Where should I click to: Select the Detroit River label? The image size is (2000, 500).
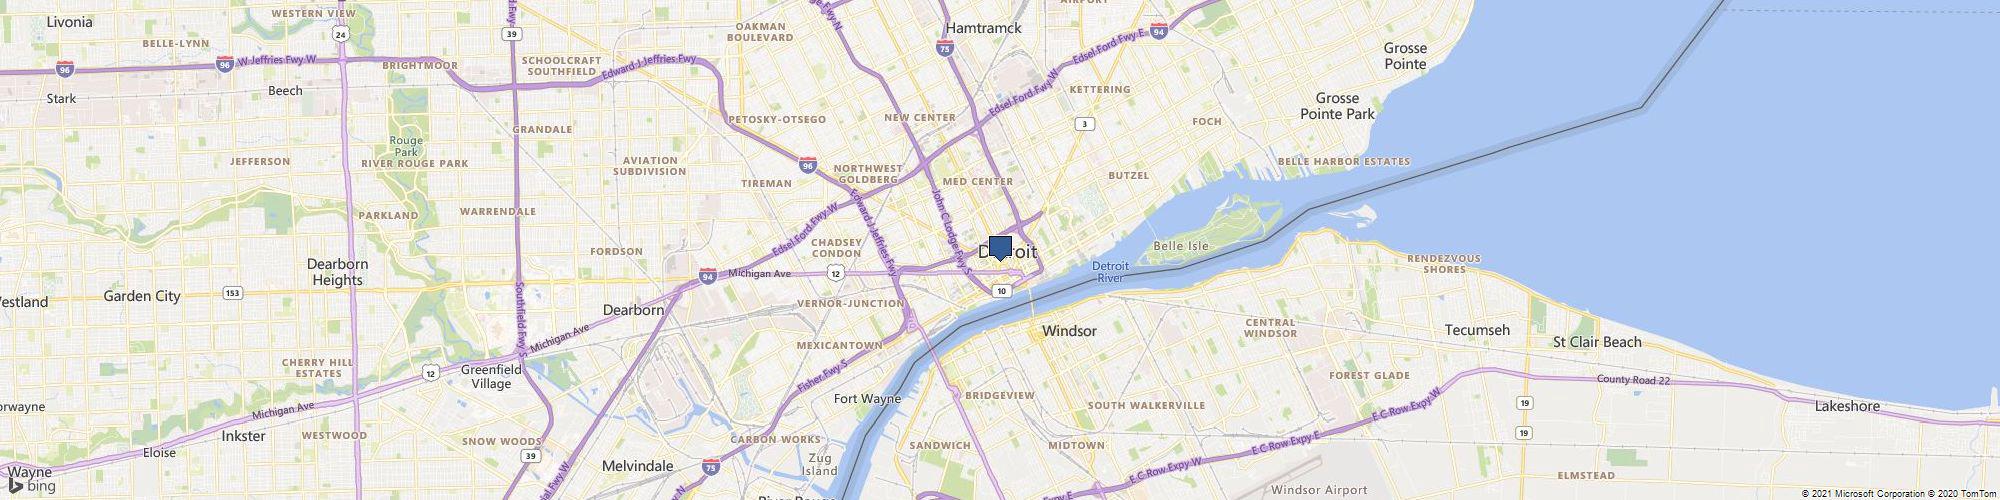[1110, 271]
